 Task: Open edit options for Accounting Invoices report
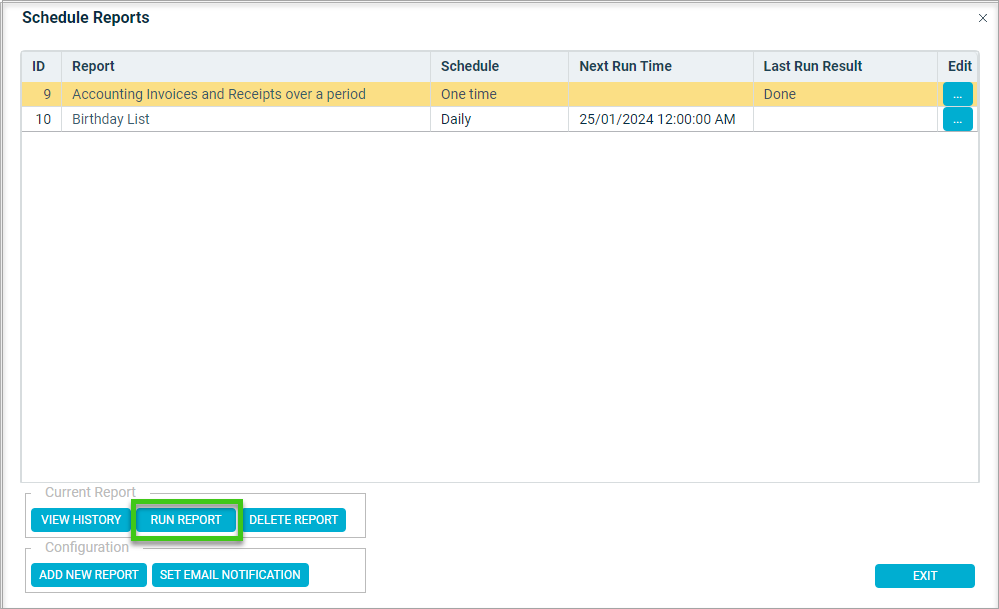pos(958,94)
